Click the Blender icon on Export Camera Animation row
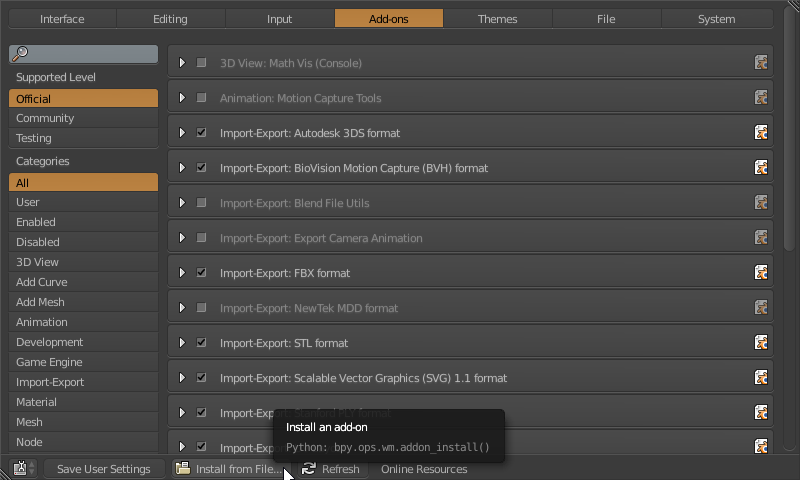800x480 pixels. click(761, 238)
